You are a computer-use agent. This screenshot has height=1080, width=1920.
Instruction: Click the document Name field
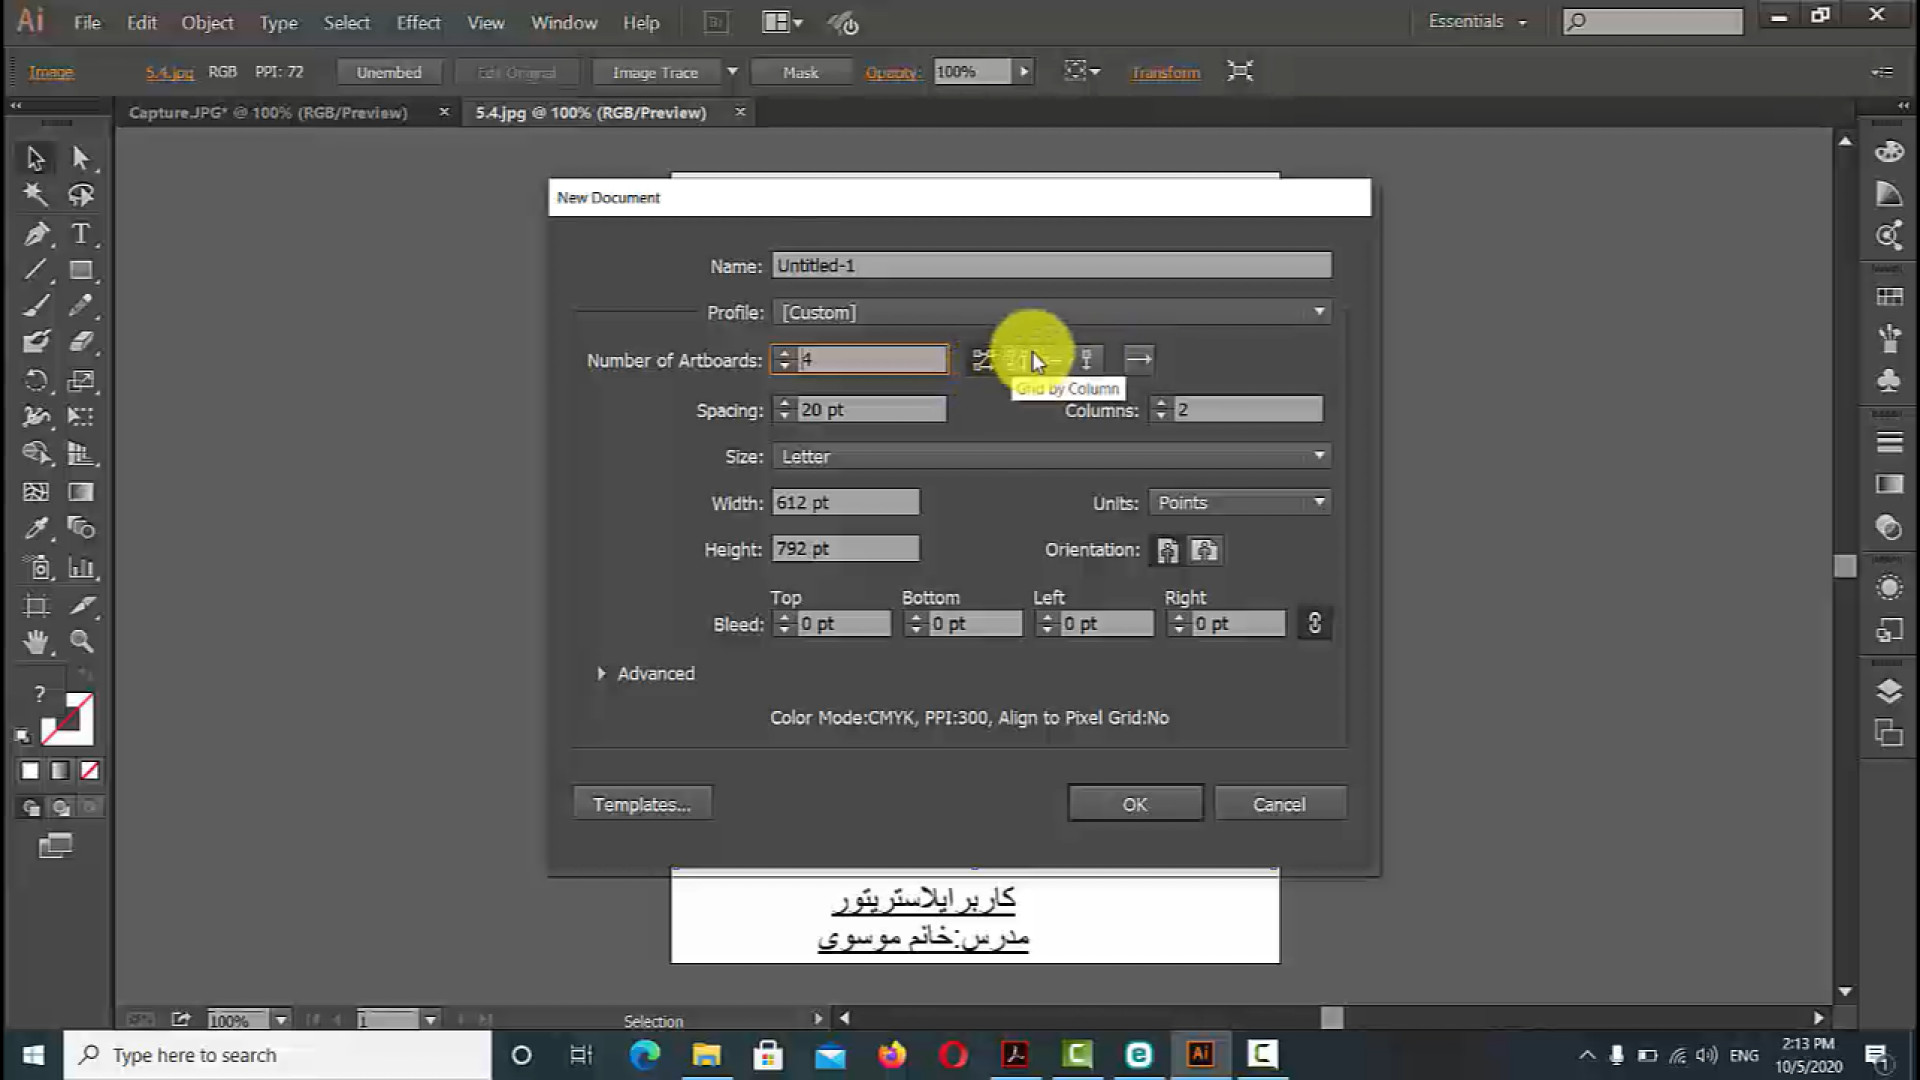[x=1051, y=266]
